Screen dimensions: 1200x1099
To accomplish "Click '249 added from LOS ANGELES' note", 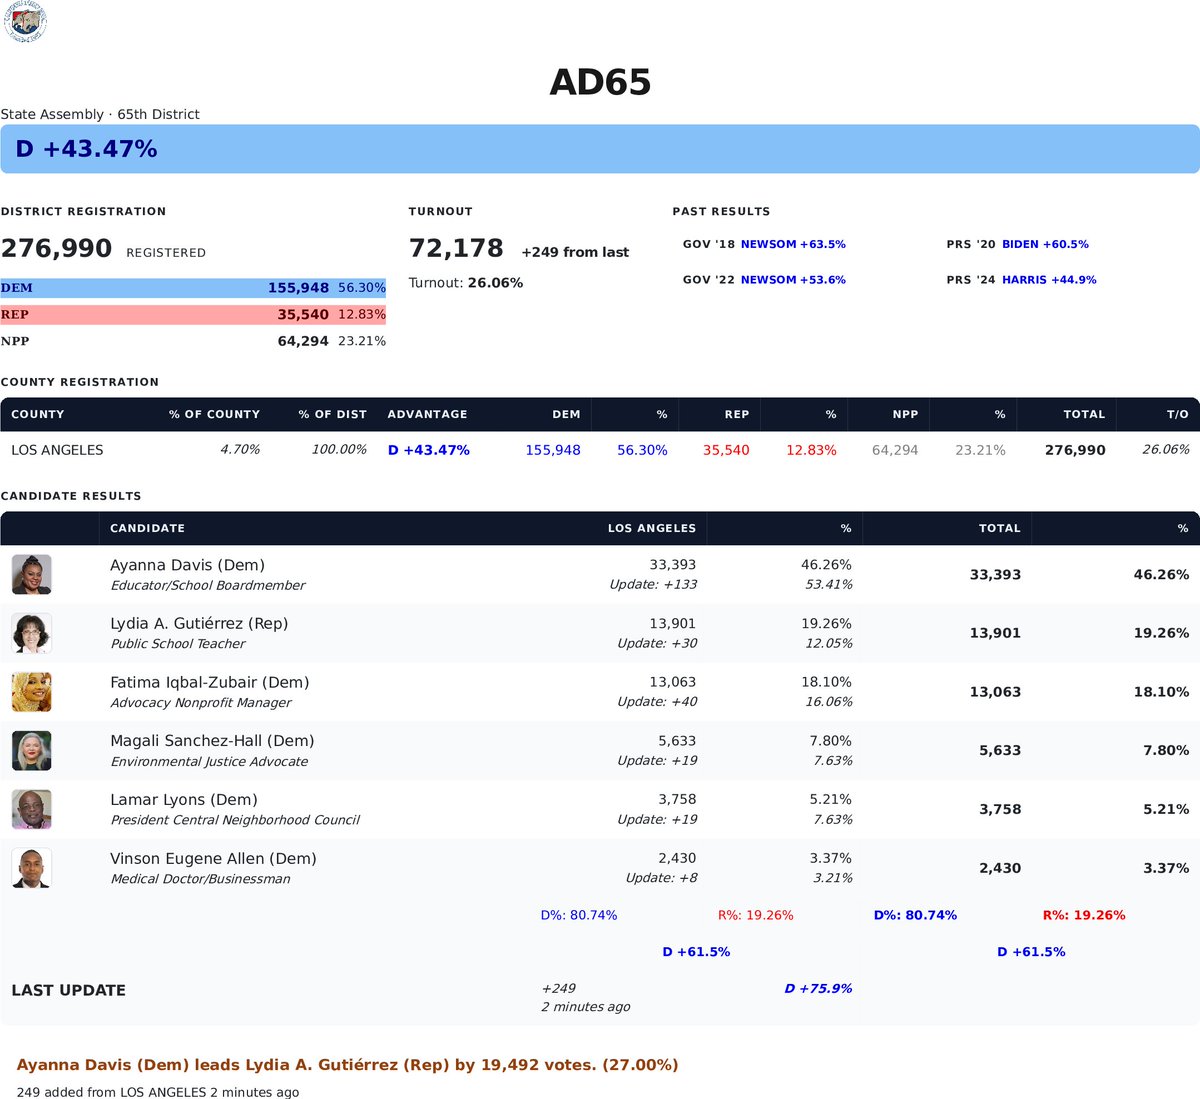I will click(x=158, y=1092).
